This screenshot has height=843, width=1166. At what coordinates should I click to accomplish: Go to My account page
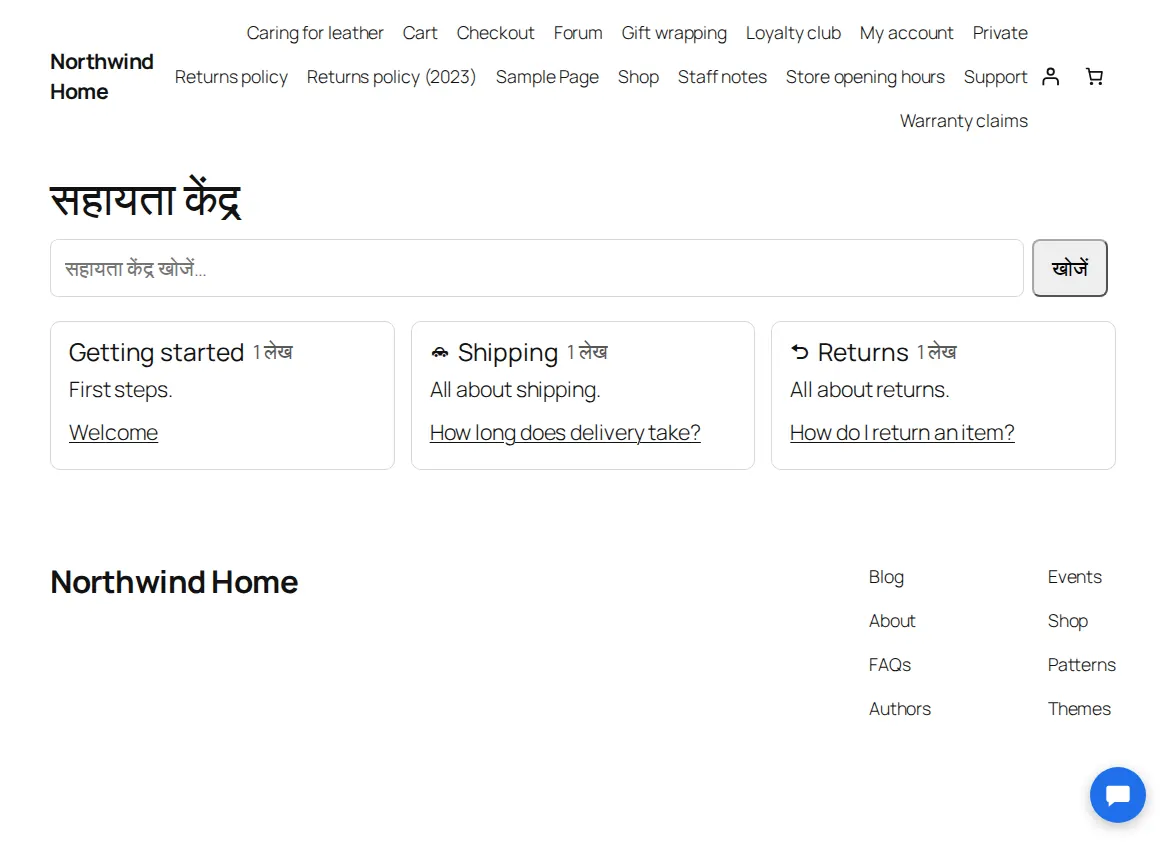pyautogui.click(x=906, y=33)
